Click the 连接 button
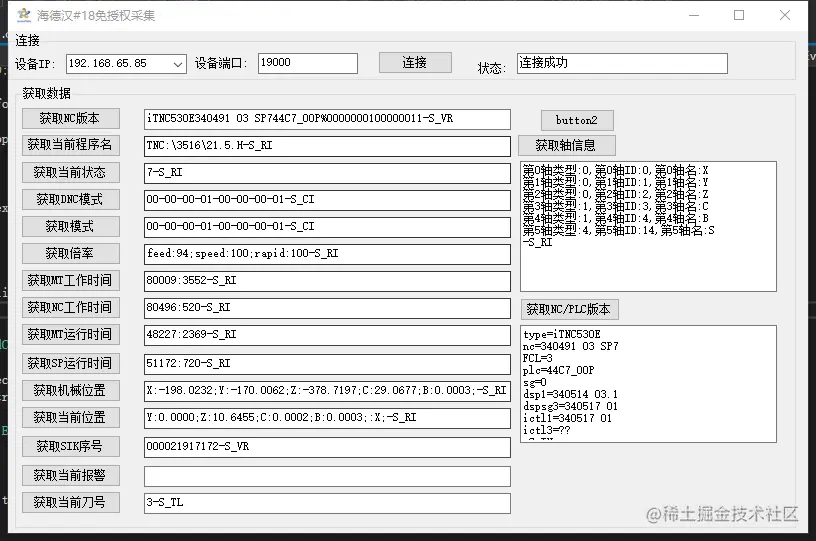Image resolution: width=816 pixels, height=541 pixels. [415, 62]
